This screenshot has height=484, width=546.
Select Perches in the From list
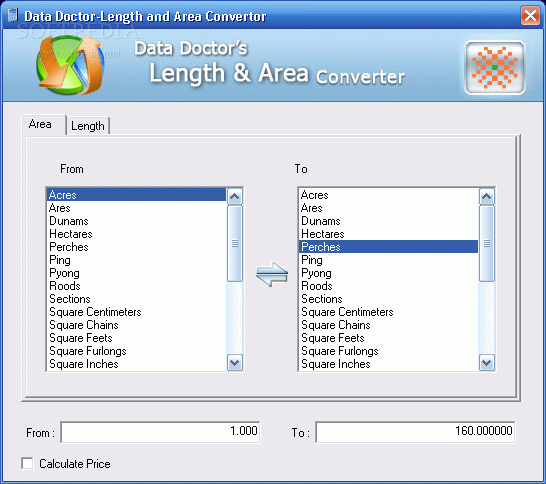pos(136,247)
